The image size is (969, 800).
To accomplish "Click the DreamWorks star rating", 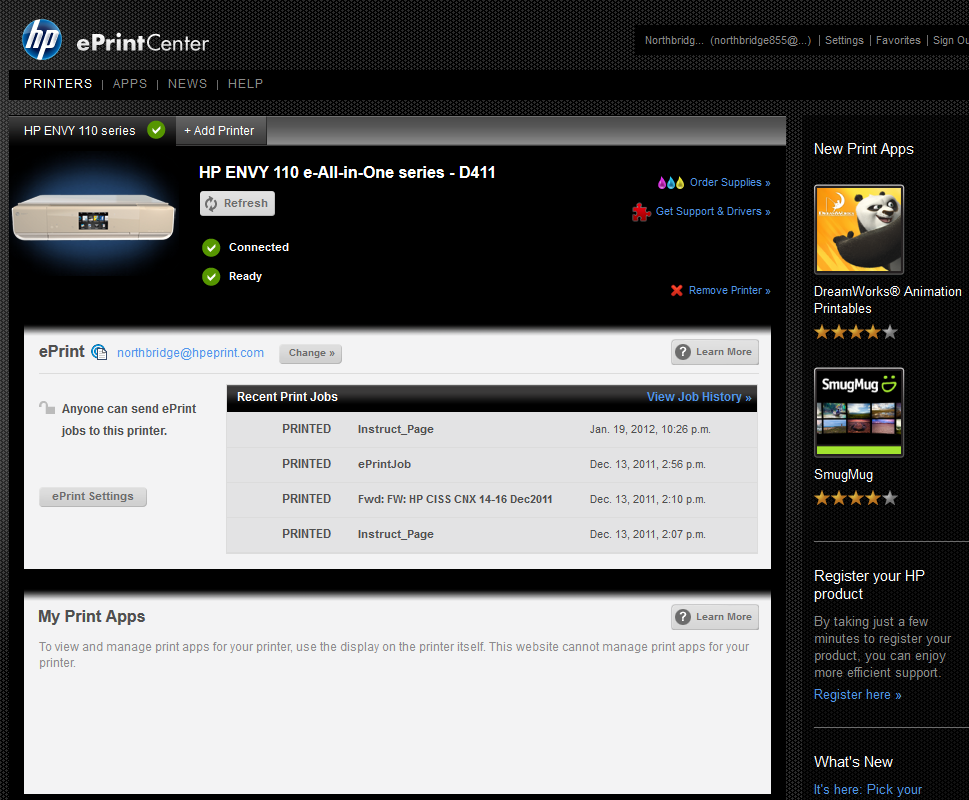I will click(x=855, y=332).
